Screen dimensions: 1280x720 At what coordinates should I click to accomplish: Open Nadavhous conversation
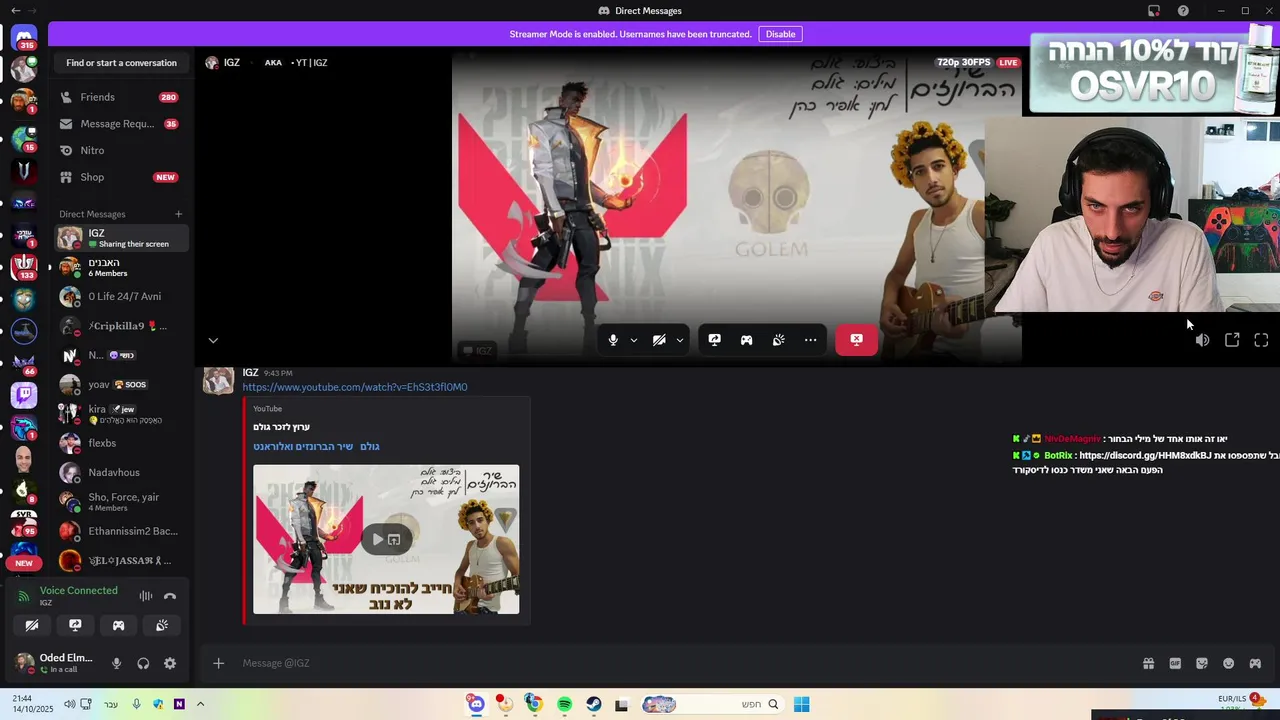[121, 472]
